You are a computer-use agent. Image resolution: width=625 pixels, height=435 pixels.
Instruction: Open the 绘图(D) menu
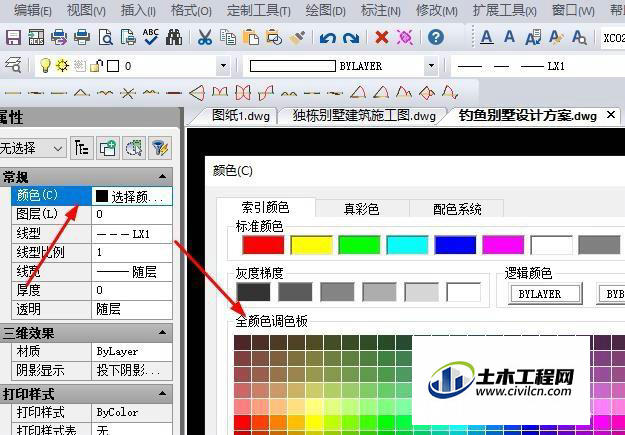pyautogui.click(x=326, y=10)
